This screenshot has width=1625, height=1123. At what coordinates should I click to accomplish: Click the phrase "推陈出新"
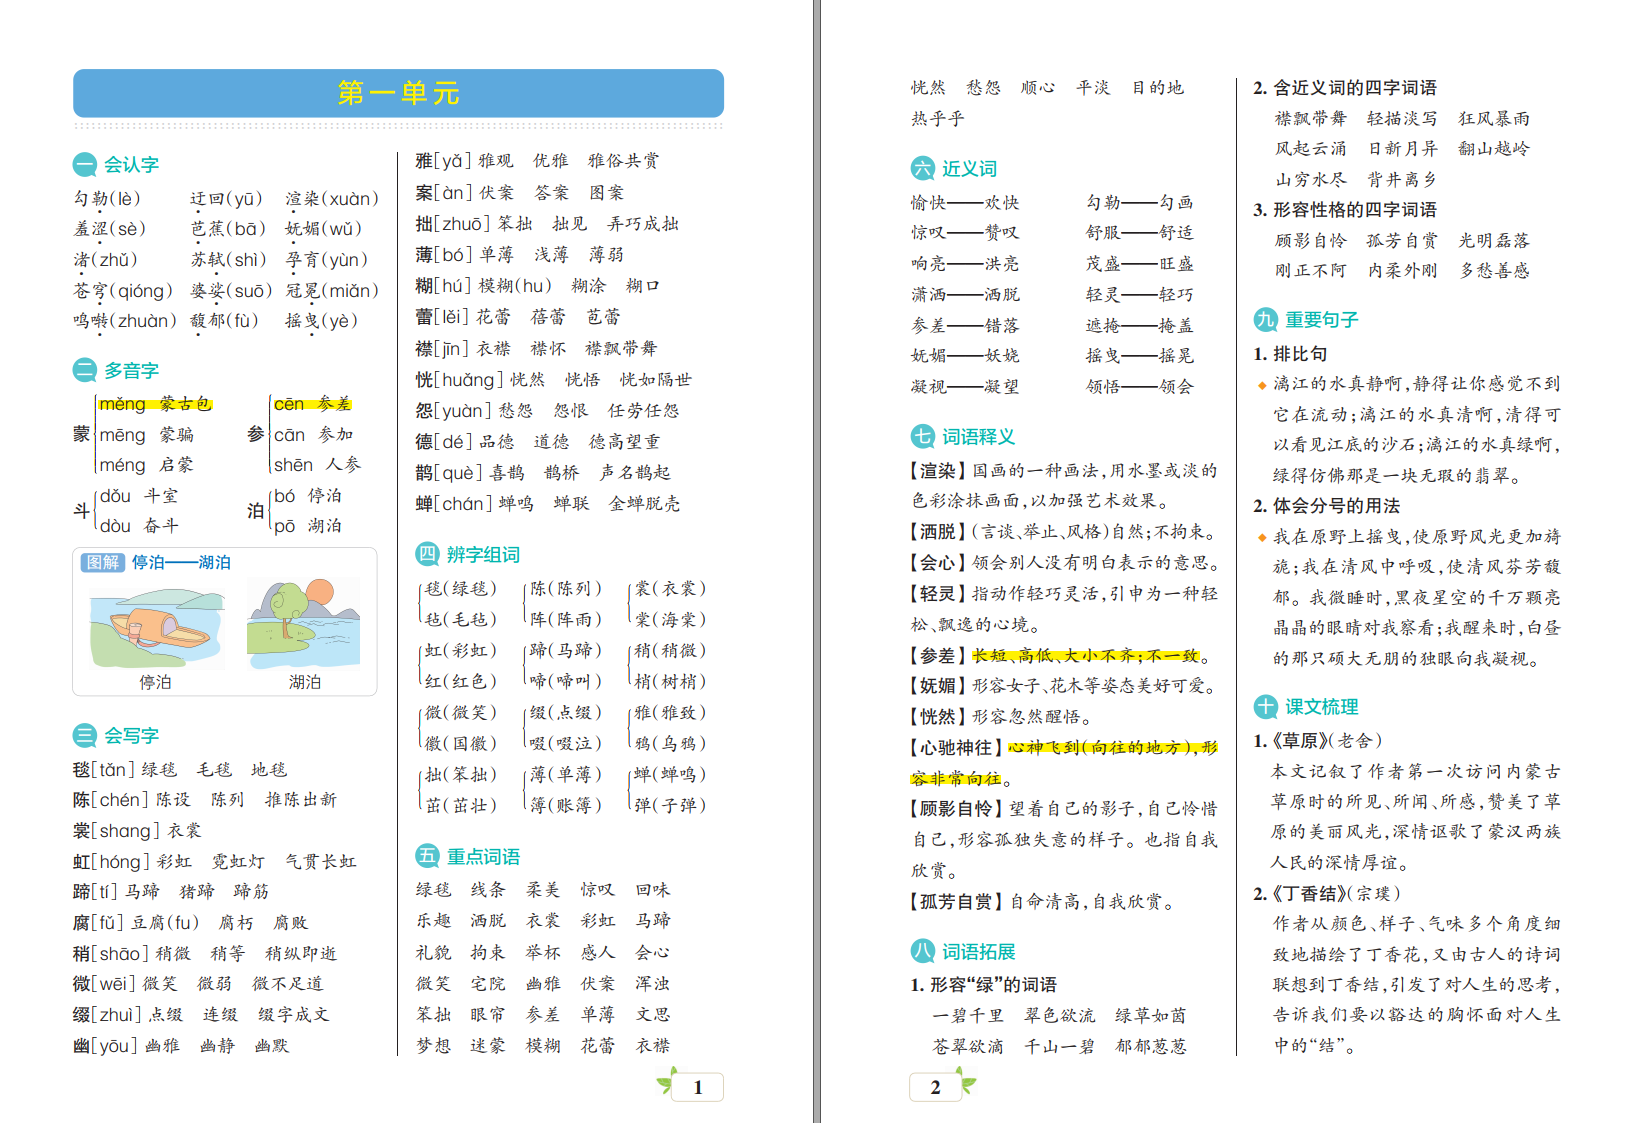click(x=301, y=800)
